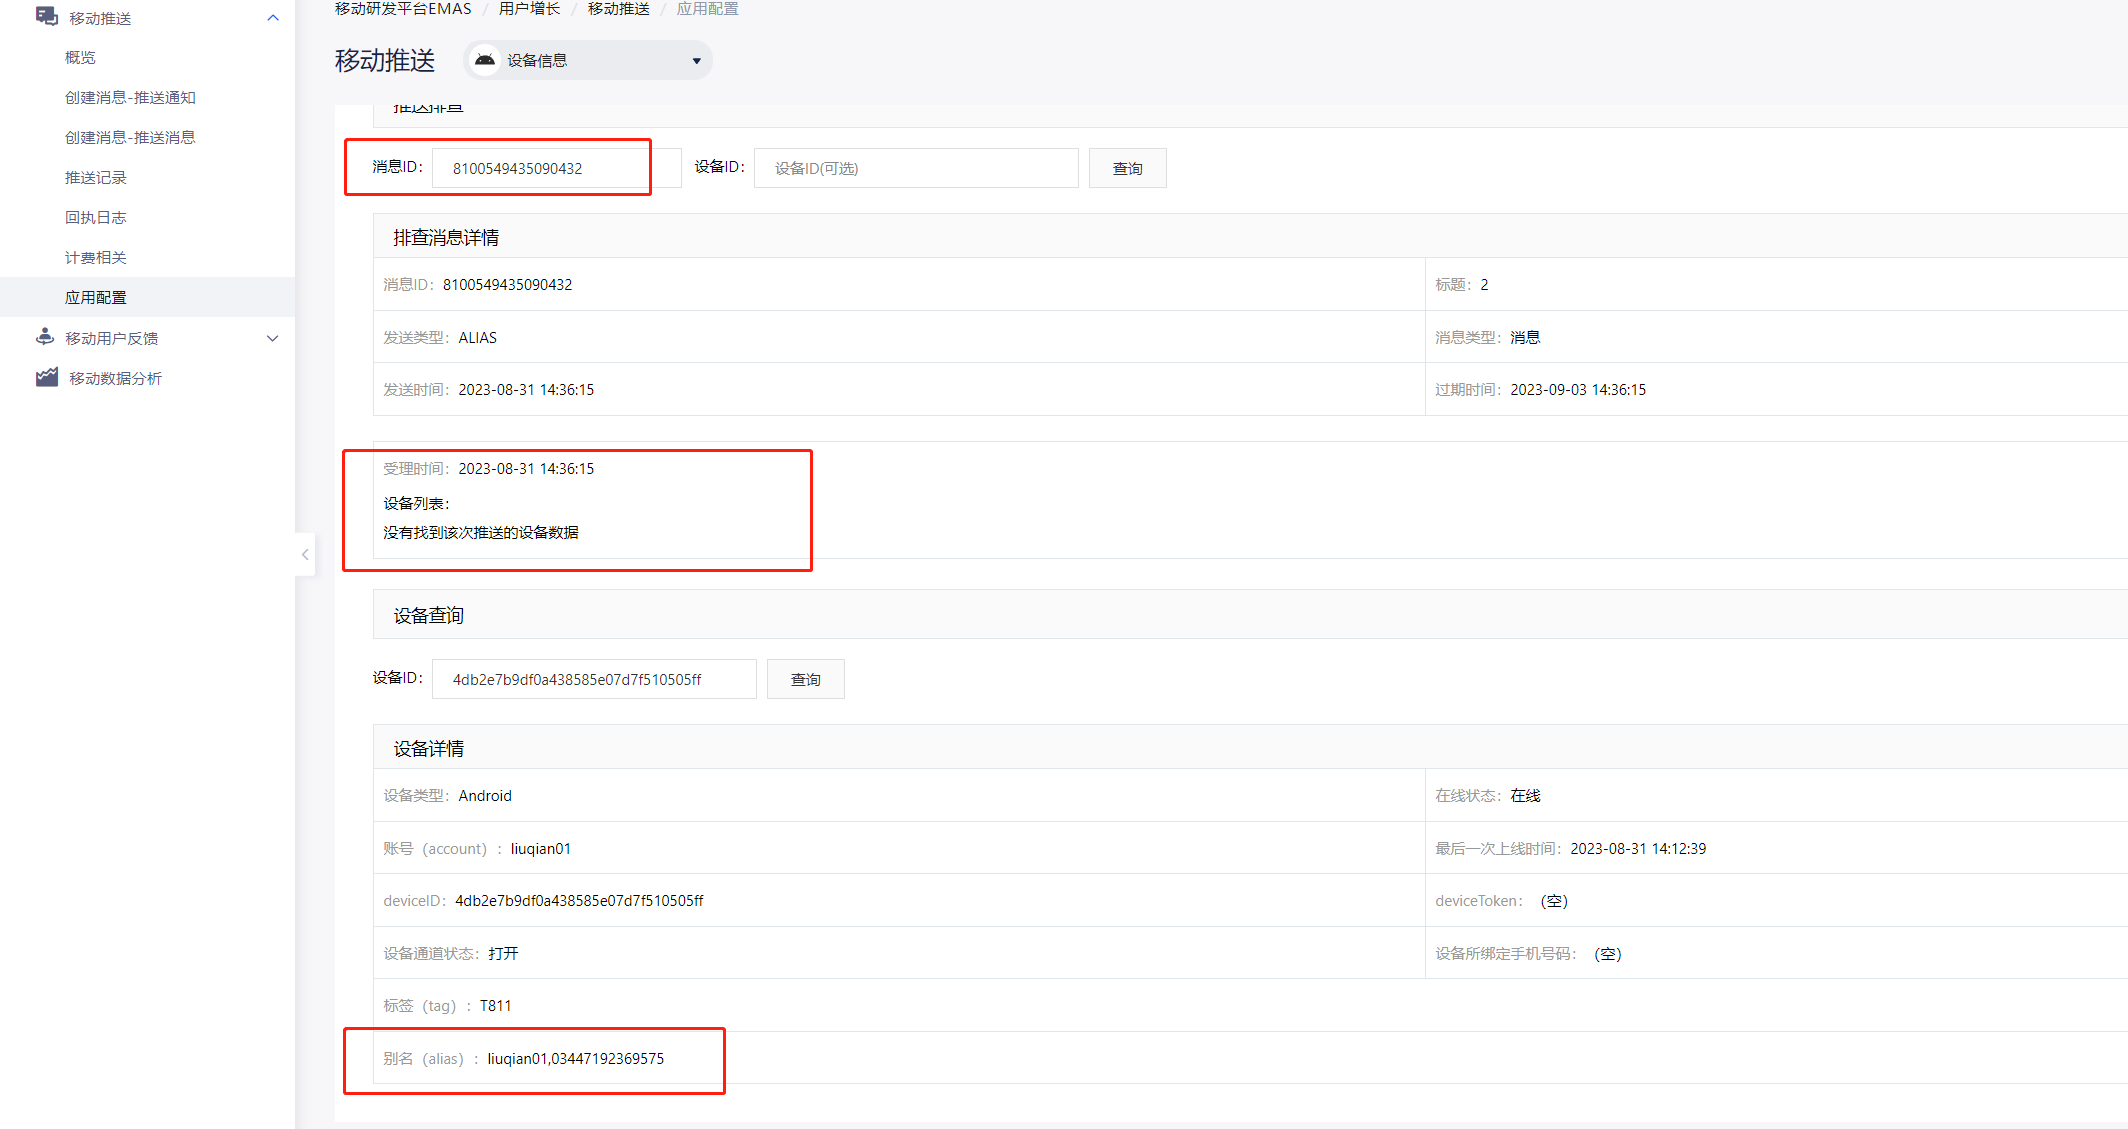The width and height of the screenshot is (2128, 1129).
Task: Click the account value liuqian01
Action: (540, 848)
